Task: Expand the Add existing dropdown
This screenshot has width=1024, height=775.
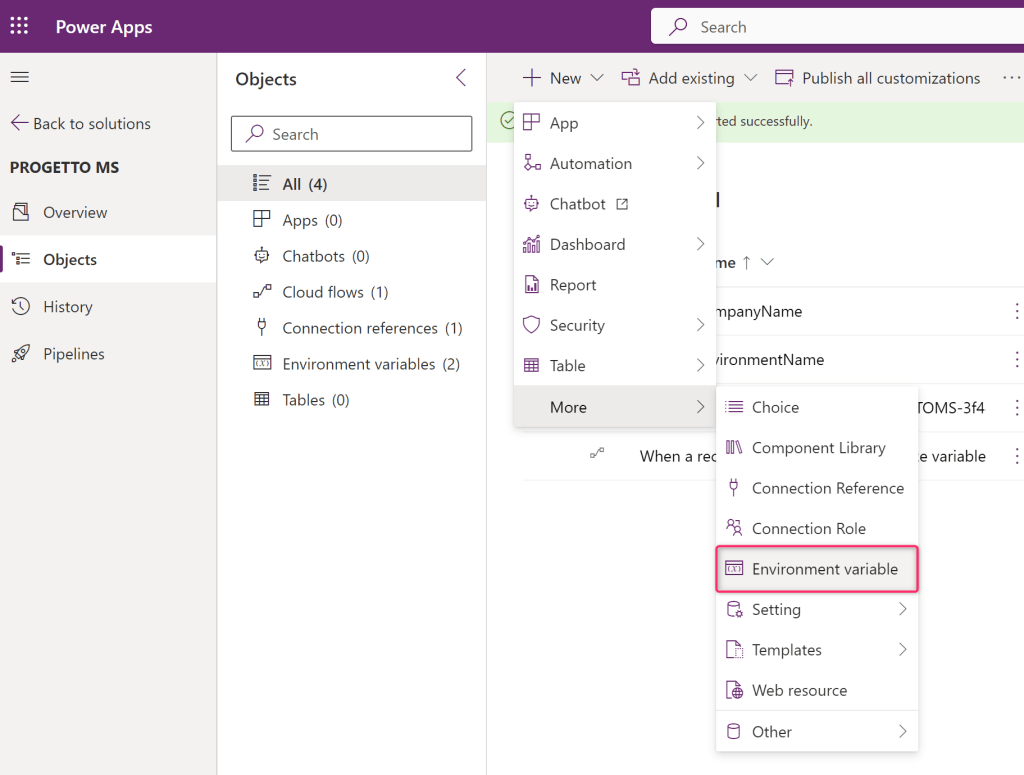Action: (689, 78)
